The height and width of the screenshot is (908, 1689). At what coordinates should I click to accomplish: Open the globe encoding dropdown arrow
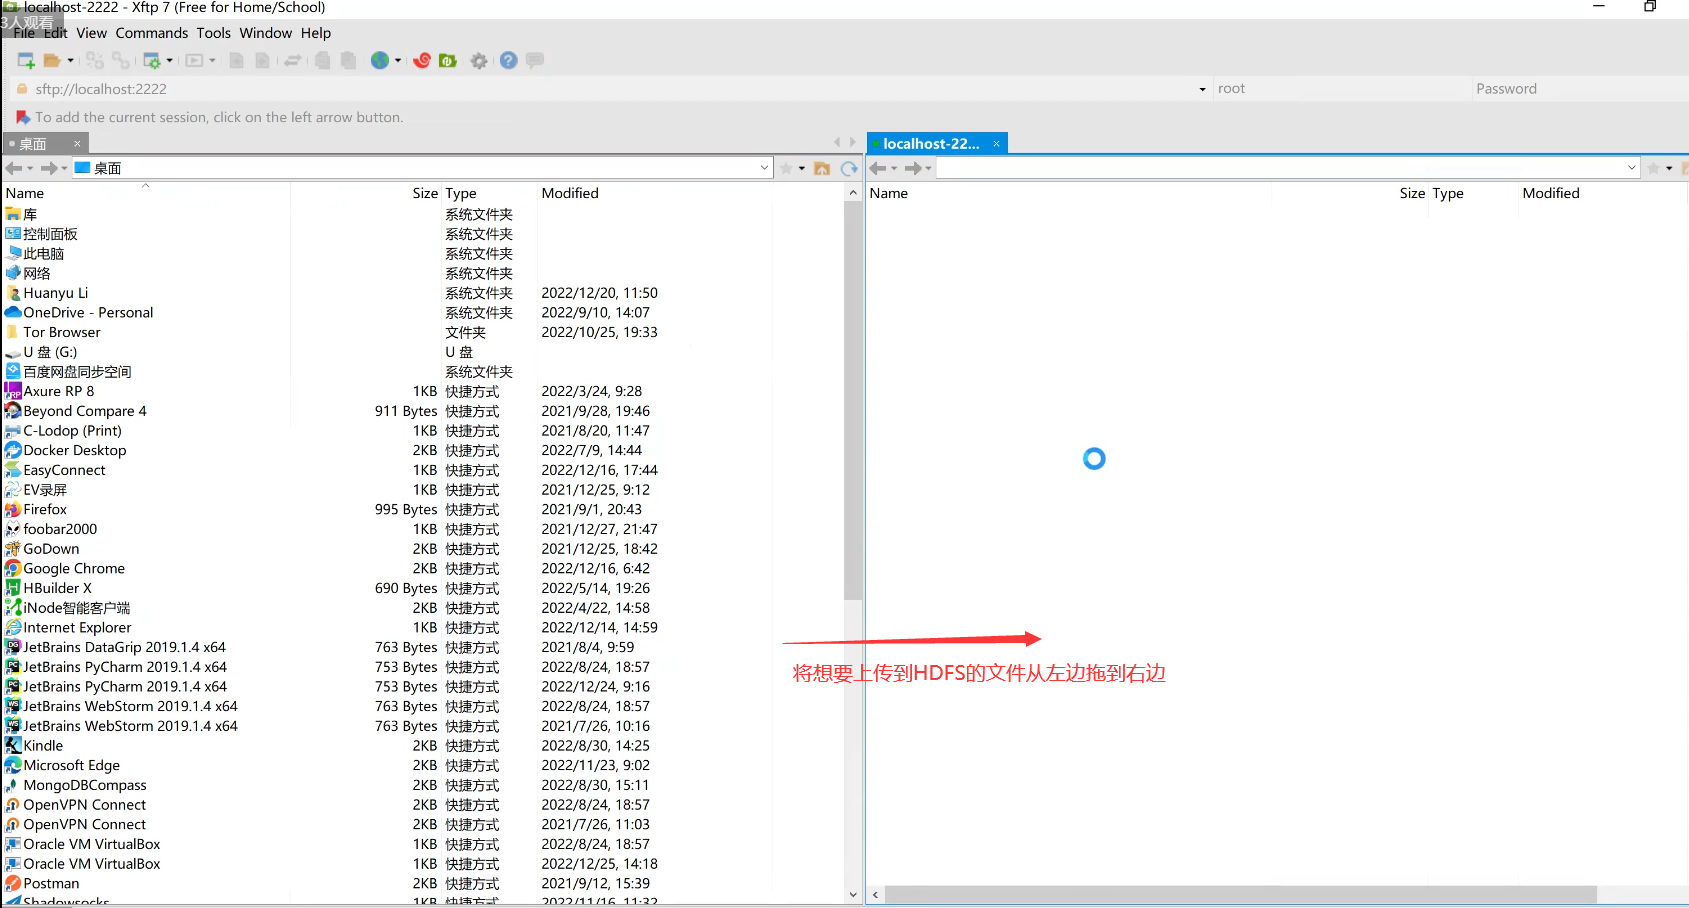[398, 61]
